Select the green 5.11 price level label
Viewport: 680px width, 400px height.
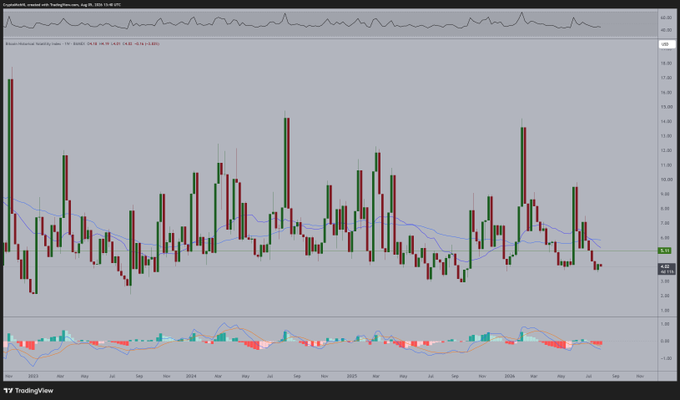pos(664,251)
